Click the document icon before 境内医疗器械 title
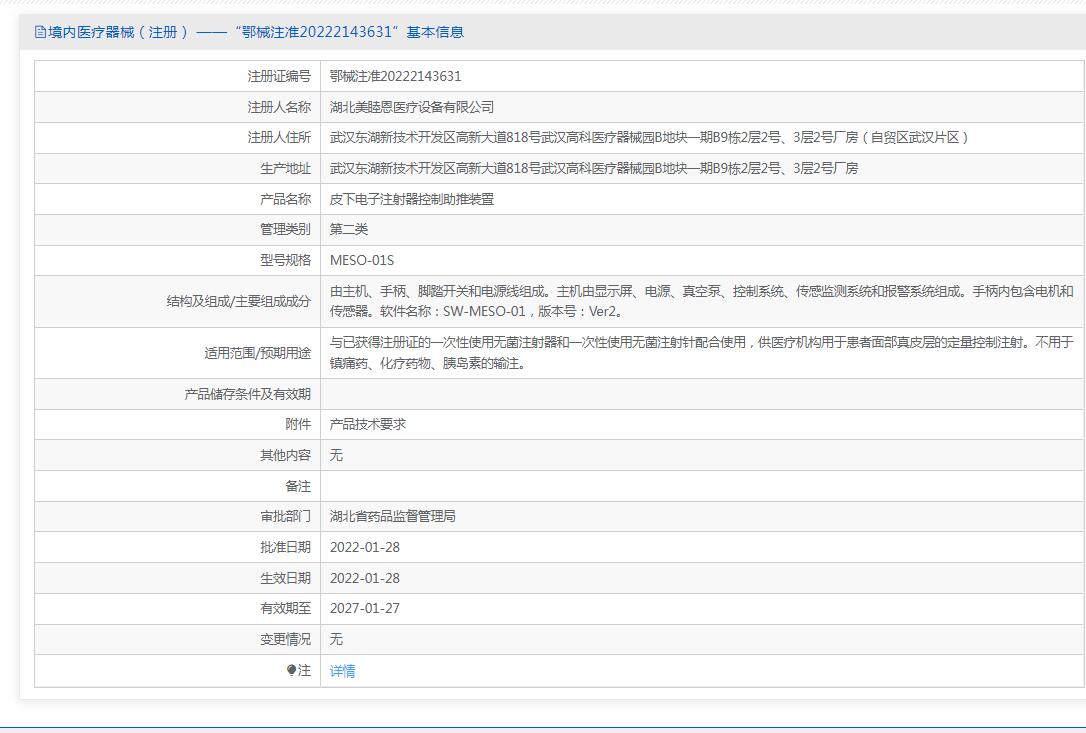The width and height of the screenshot is (1086, 733). tap(40, 32)
